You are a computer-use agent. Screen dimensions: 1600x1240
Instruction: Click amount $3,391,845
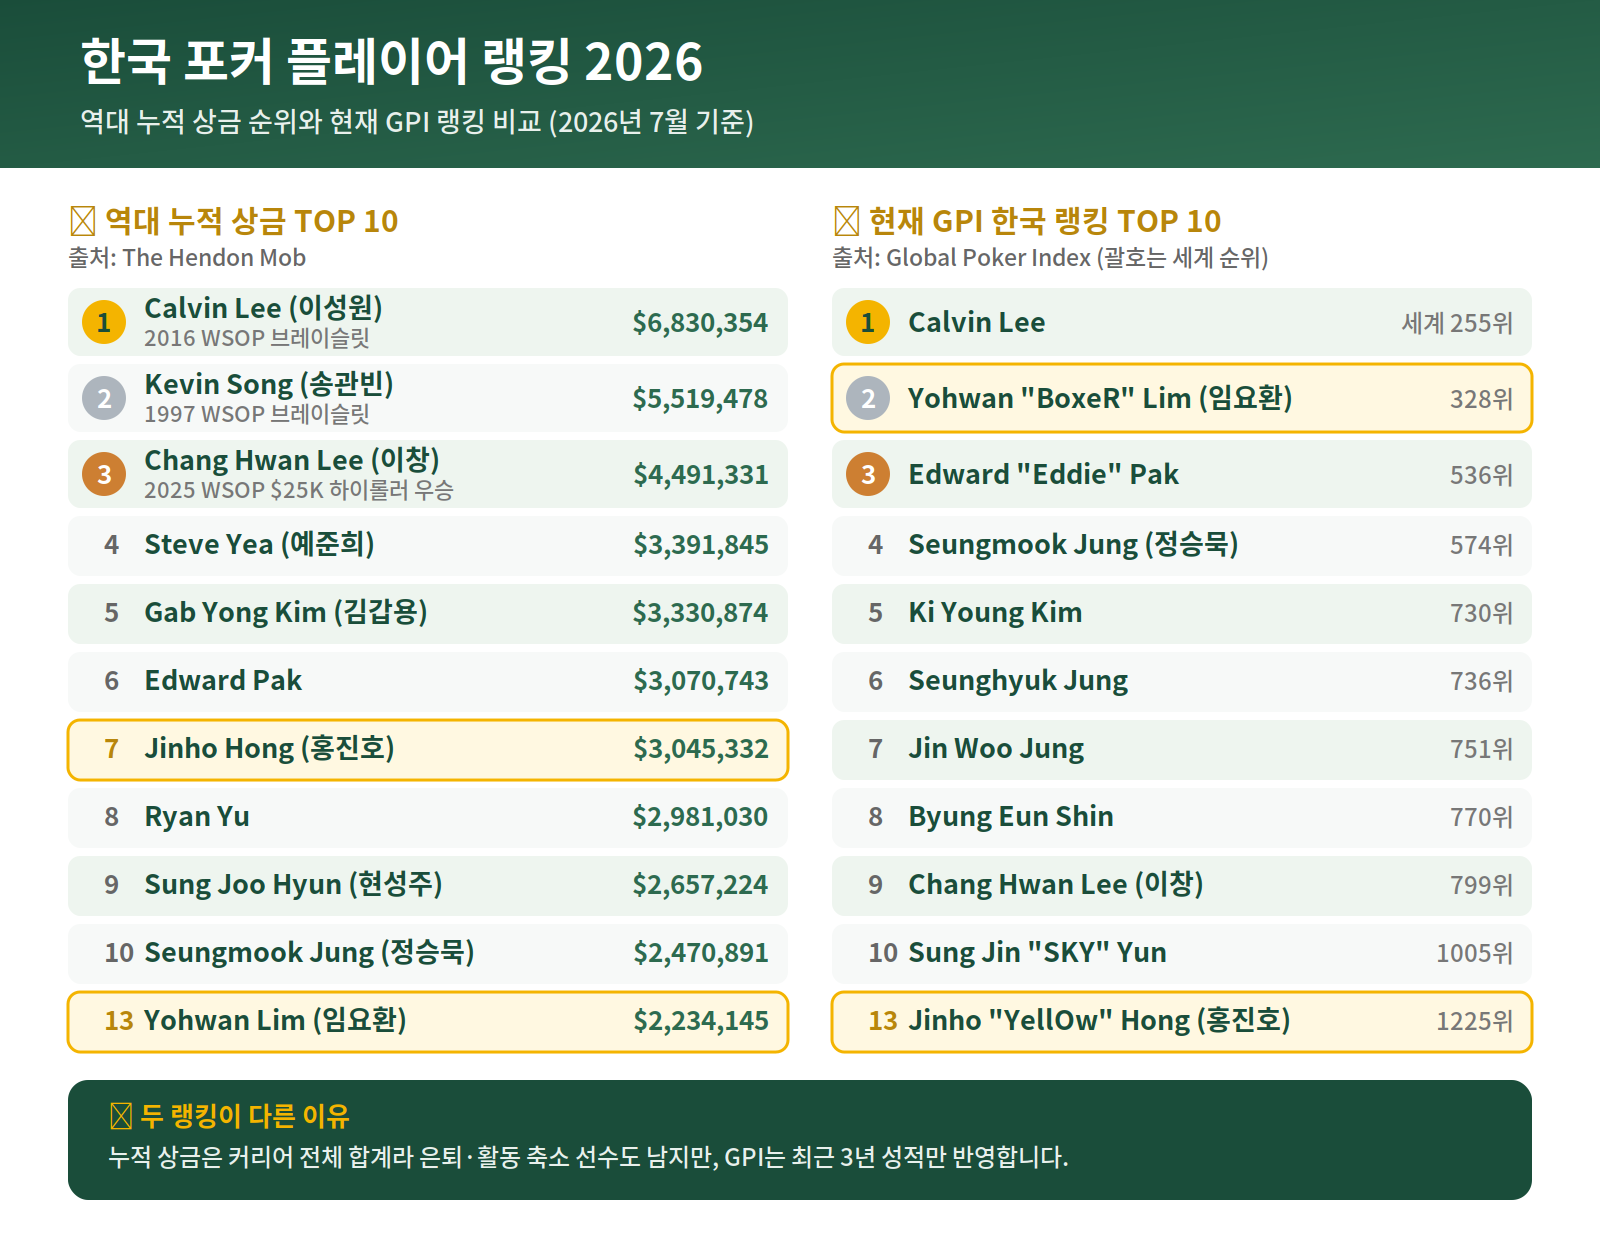700,545
